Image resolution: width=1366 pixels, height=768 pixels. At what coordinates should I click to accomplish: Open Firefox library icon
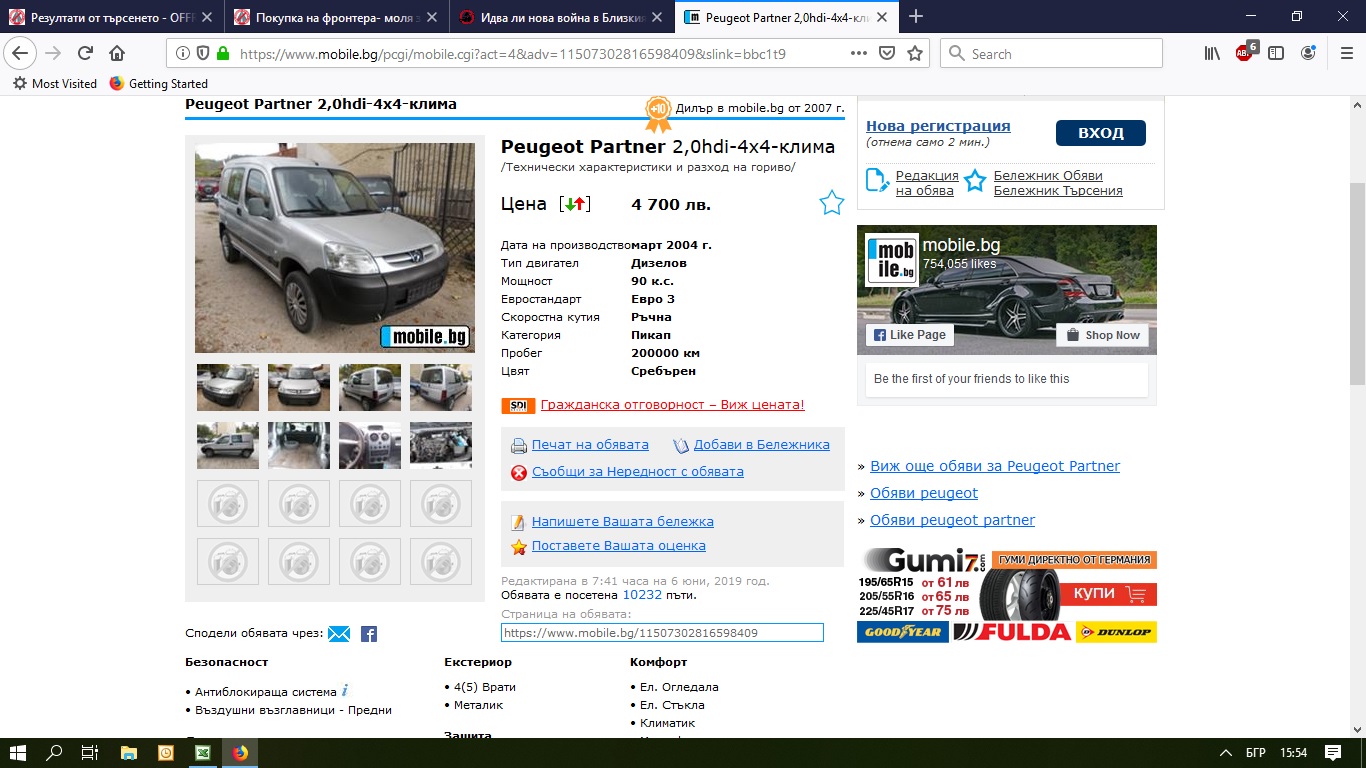pyautogui.click(x=1212, y=54)
